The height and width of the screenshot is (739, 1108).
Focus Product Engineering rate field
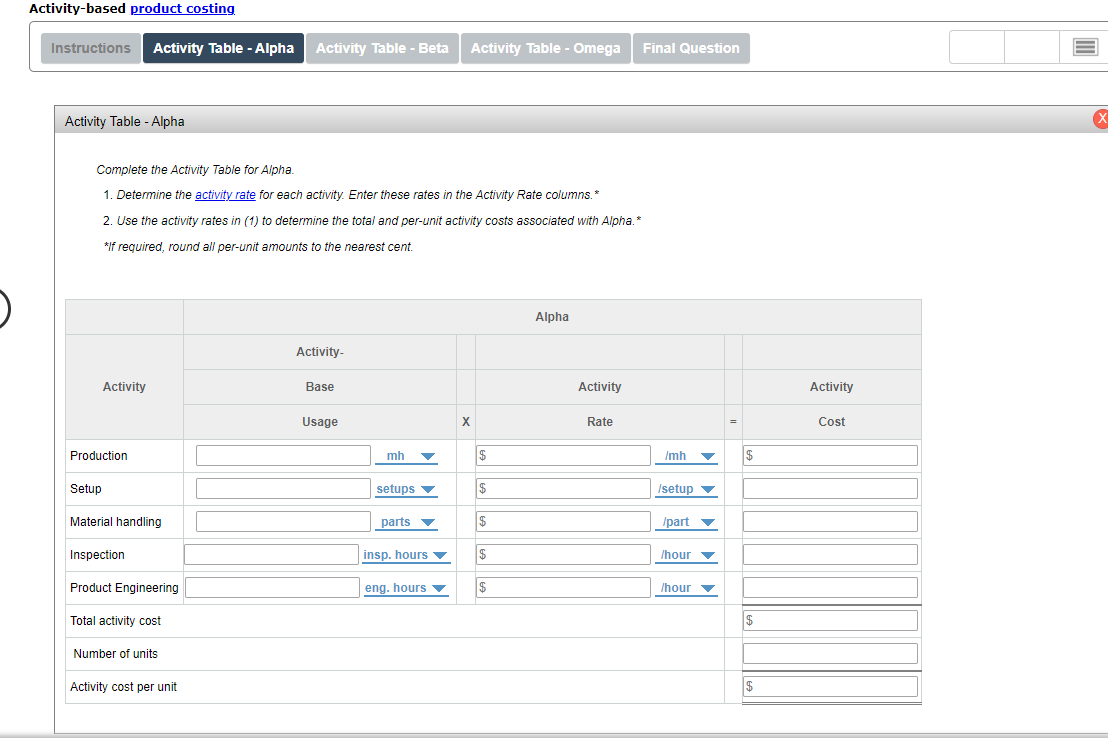point(563,588)
